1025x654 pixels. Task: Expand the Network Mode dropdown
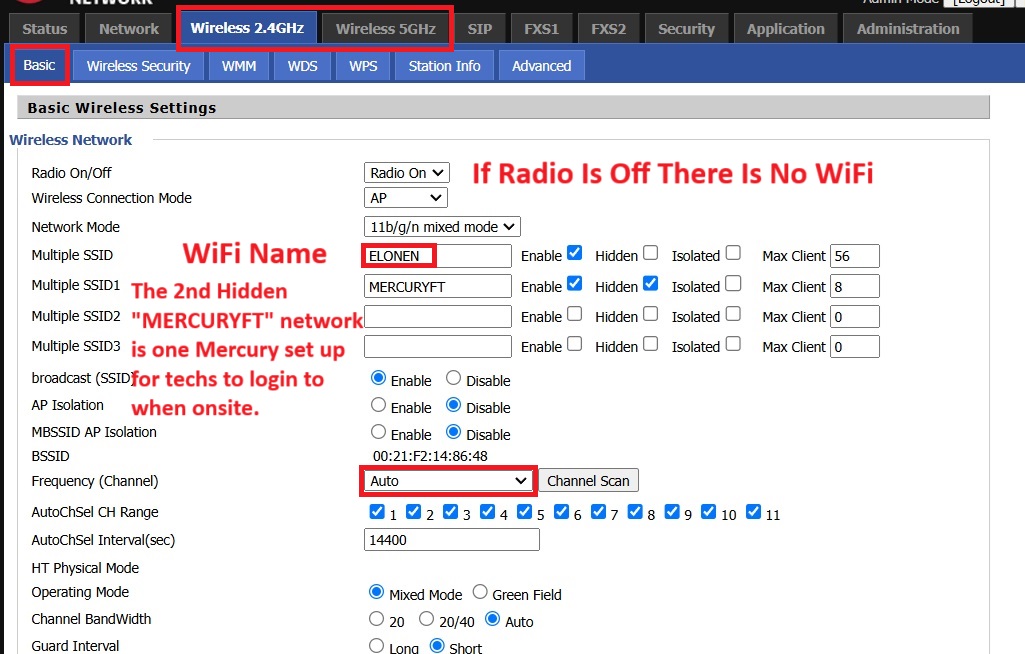(x=442, y=227)
